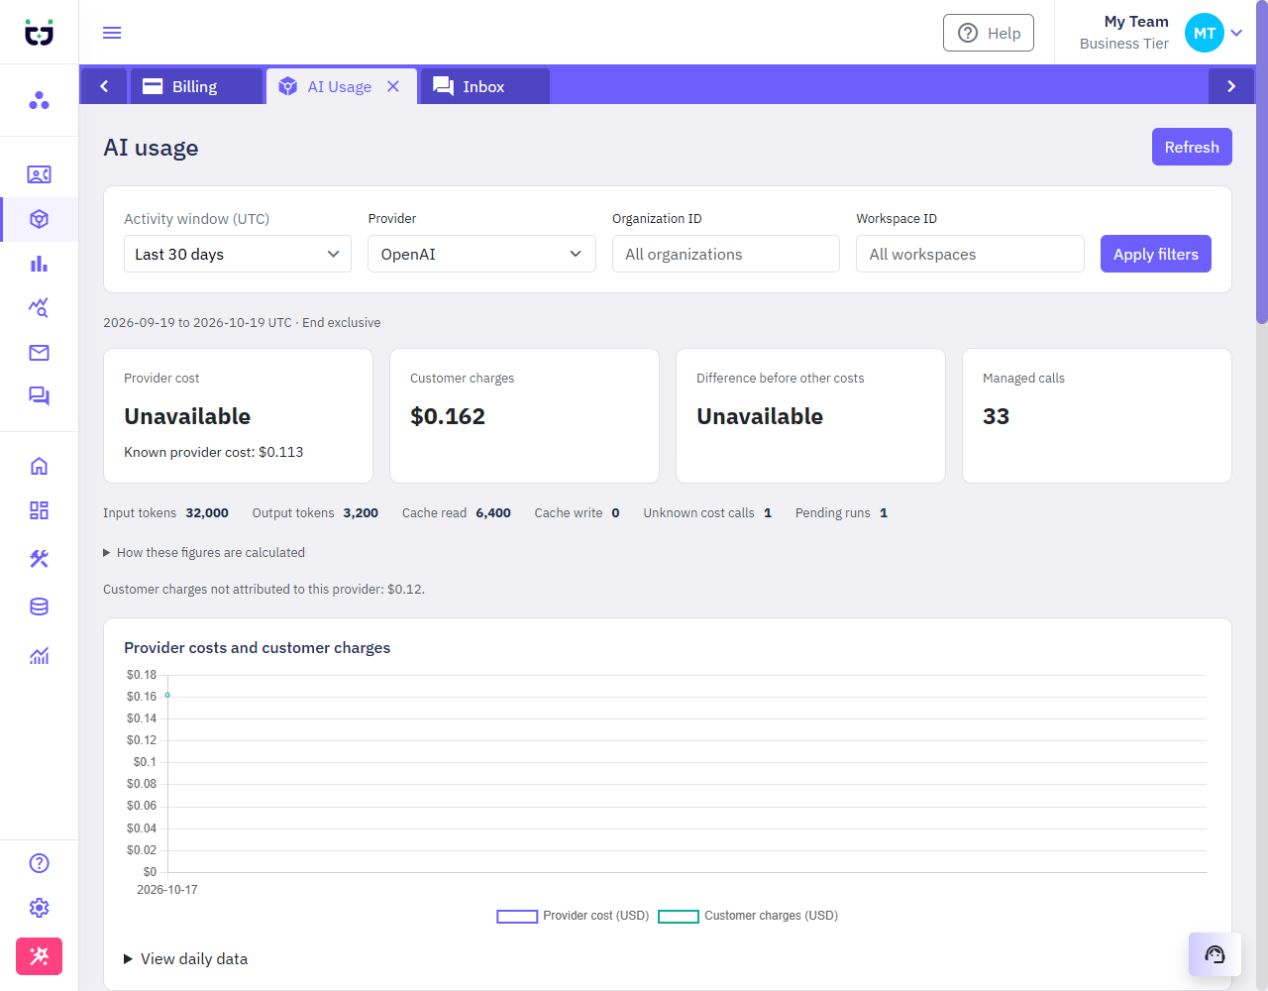Click the MT avatar

pos(1204,33)
